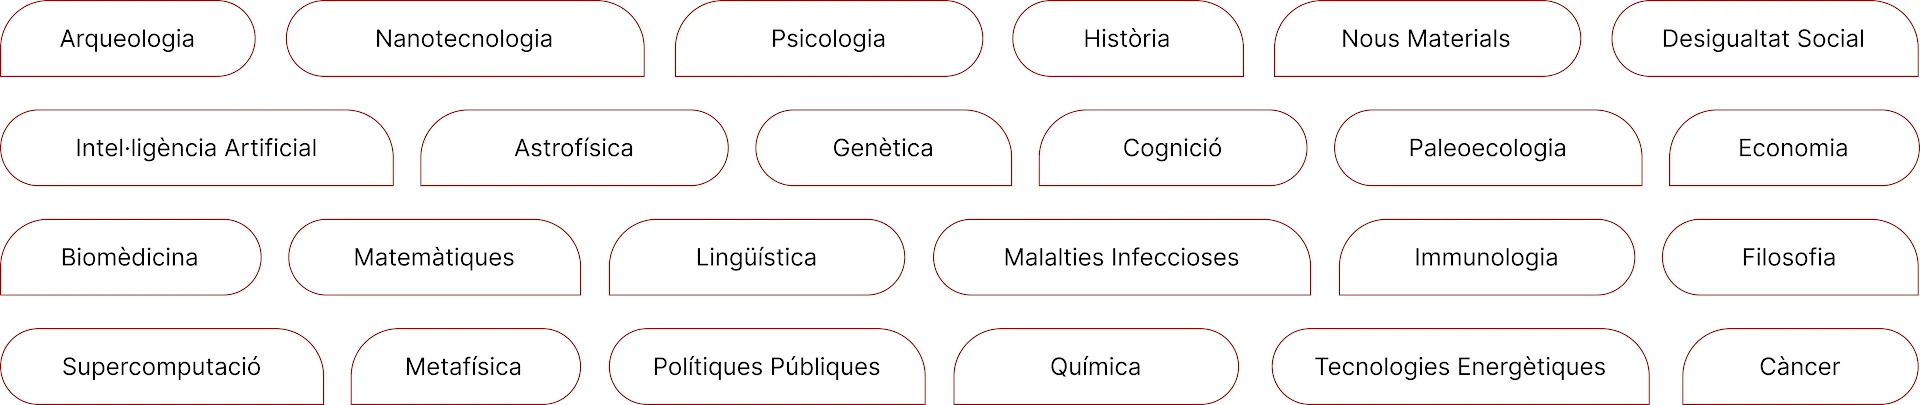Select the Economia topic

tap(1793, 148)
